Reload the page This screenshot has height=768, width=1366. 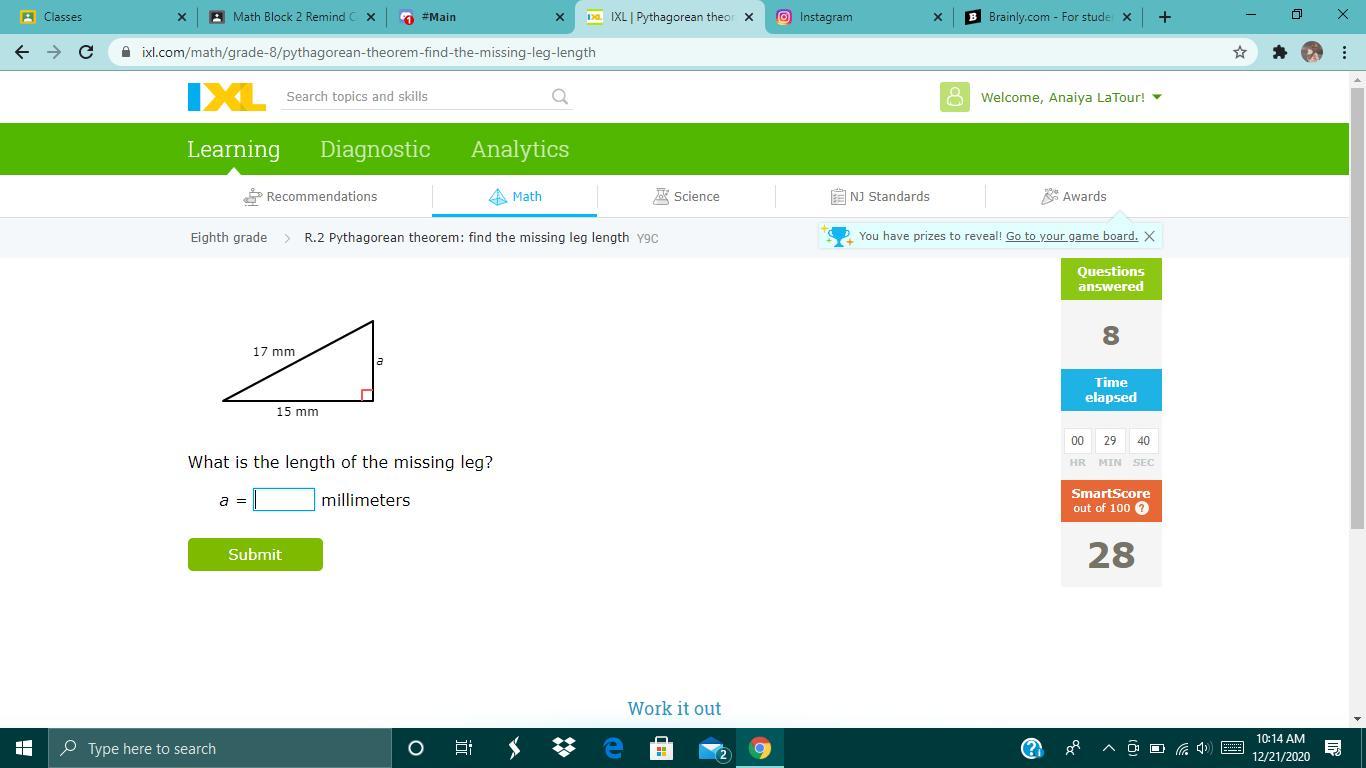pos(86,52)
